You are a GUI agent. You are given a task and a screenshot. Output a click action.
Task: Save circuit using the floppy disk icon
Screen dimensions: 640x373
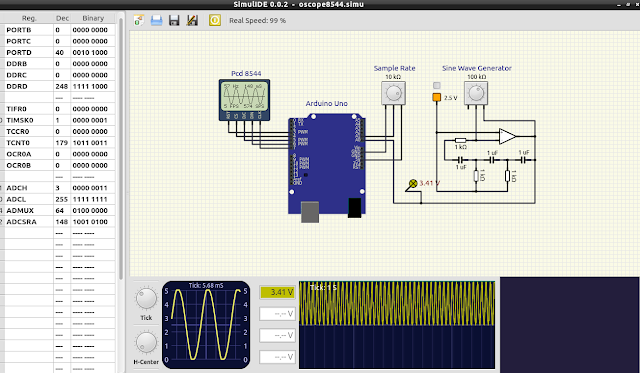[x=174, y=20]
